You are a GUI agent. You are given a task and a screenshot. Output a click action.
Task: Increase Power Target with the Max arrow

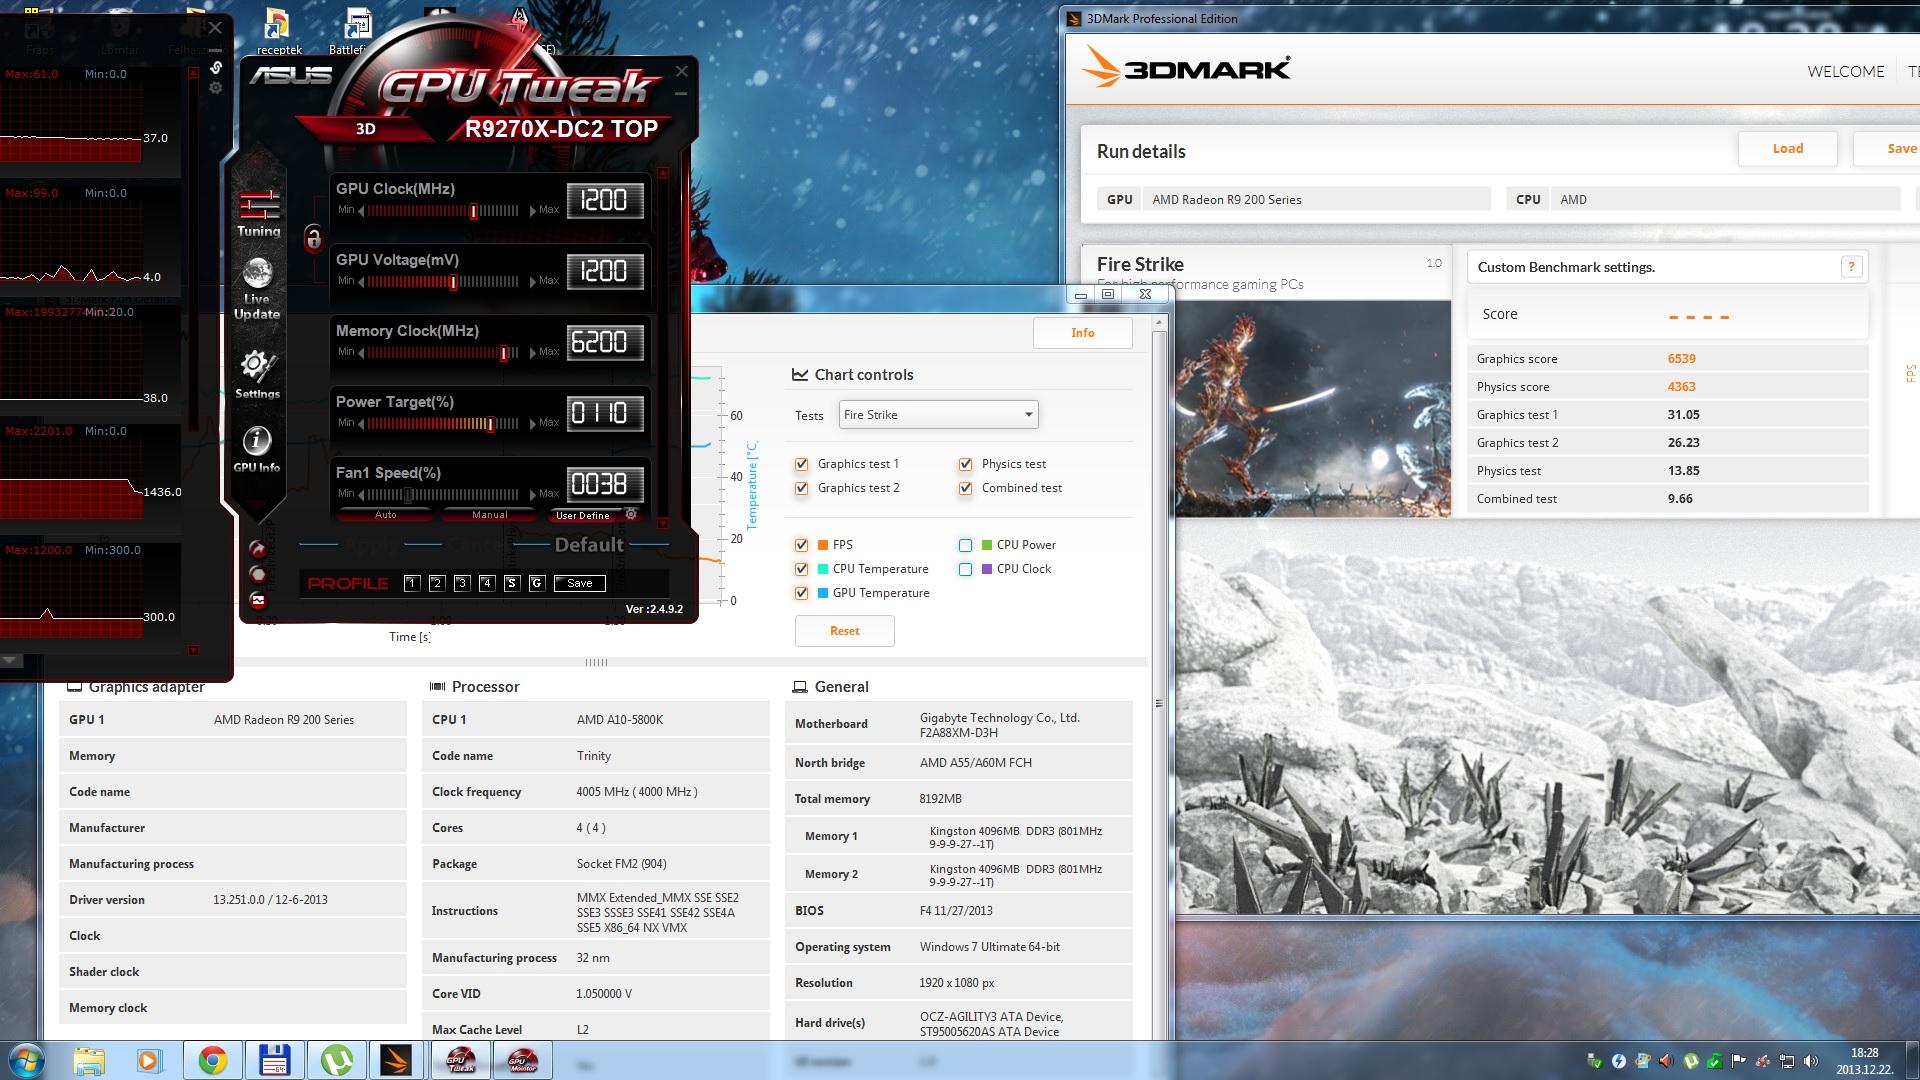531,424
